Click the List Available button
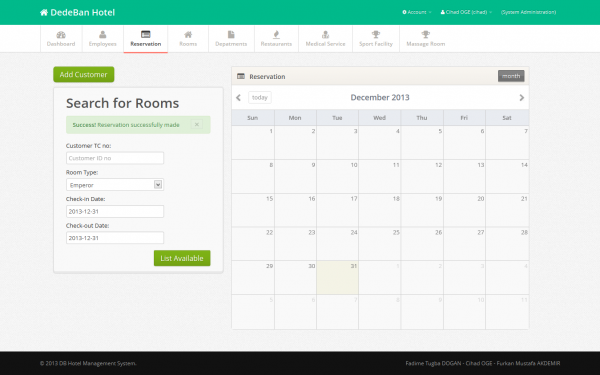The height and width of the screenshot is (375, 600). [182, 258]
